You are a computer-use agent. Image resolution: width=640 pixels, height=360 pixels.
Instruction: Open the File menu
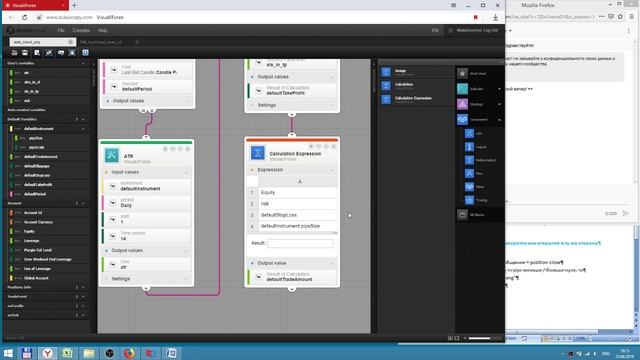pos(61,31)
